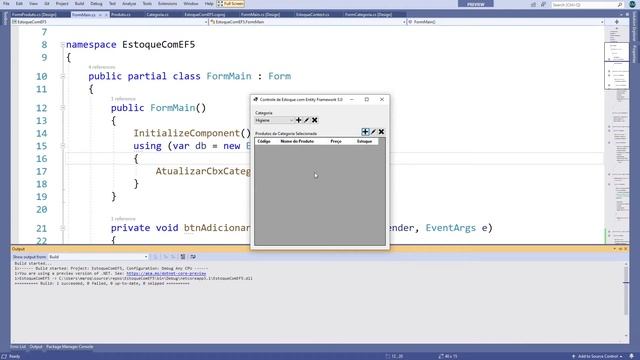Close the Output panel with its X
This screenshot has width=640, height=360.
pyautogui.click(x=625, y=249)
